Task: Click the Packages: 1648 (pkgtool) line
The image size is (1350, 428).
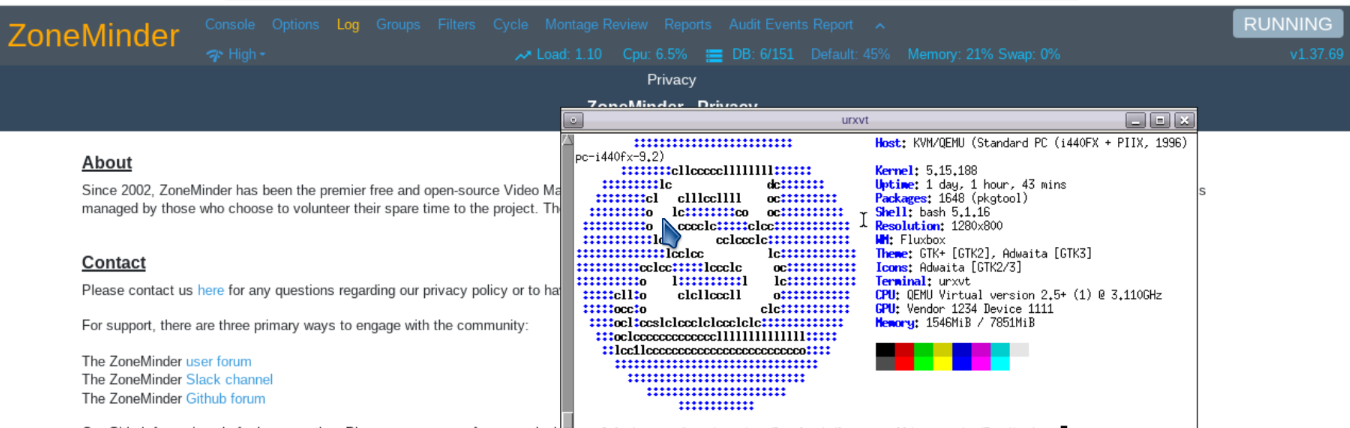Action: pyautogui.click(x=951, y=199)
